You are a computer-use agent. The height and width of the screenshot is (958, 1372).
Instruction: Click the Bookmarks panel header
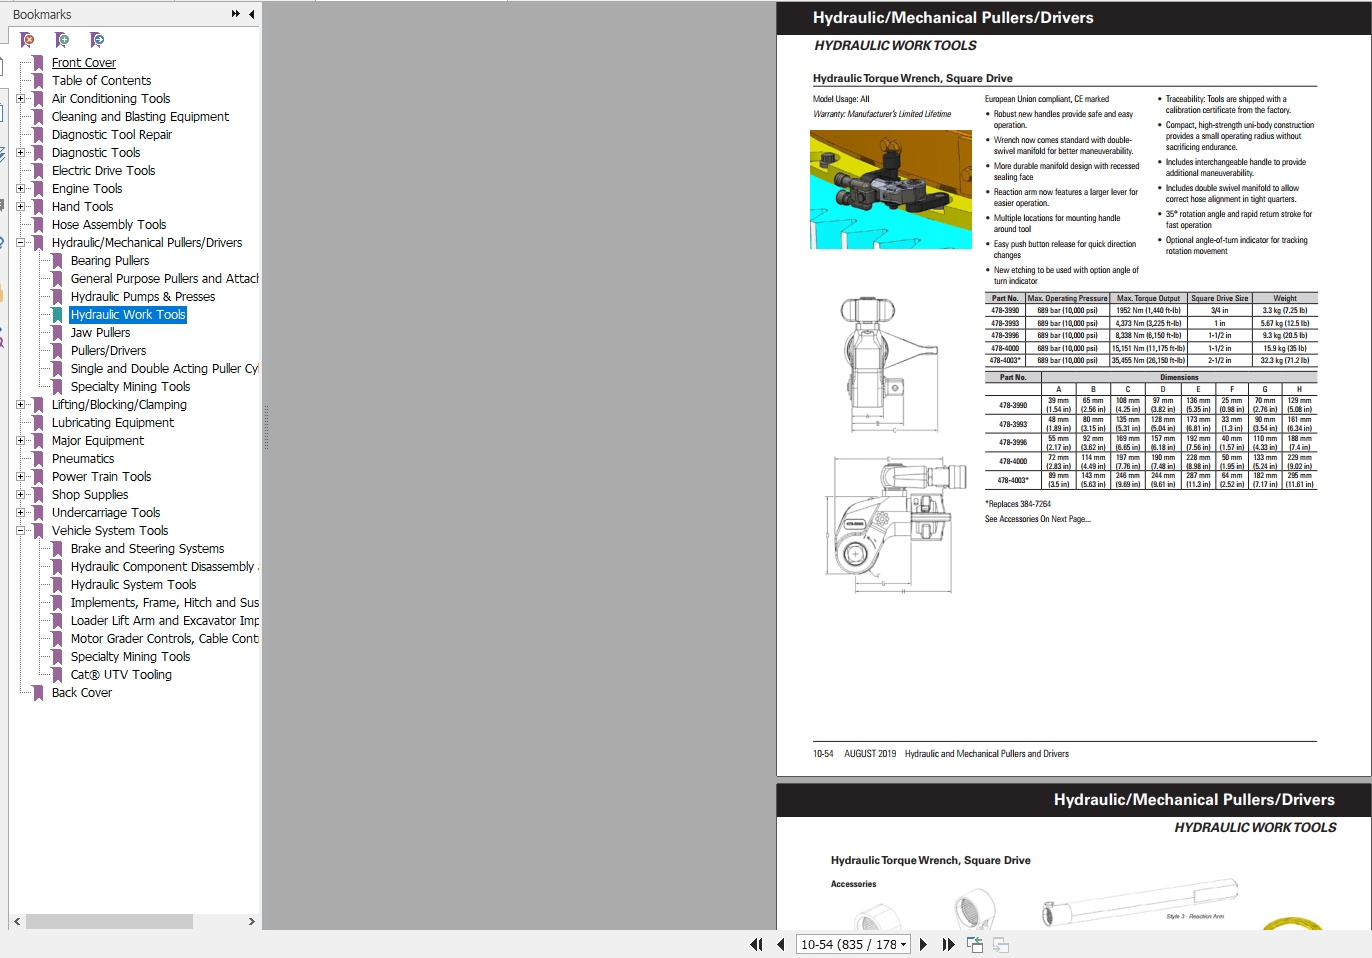pyautogui.click(x=40, y=14)
